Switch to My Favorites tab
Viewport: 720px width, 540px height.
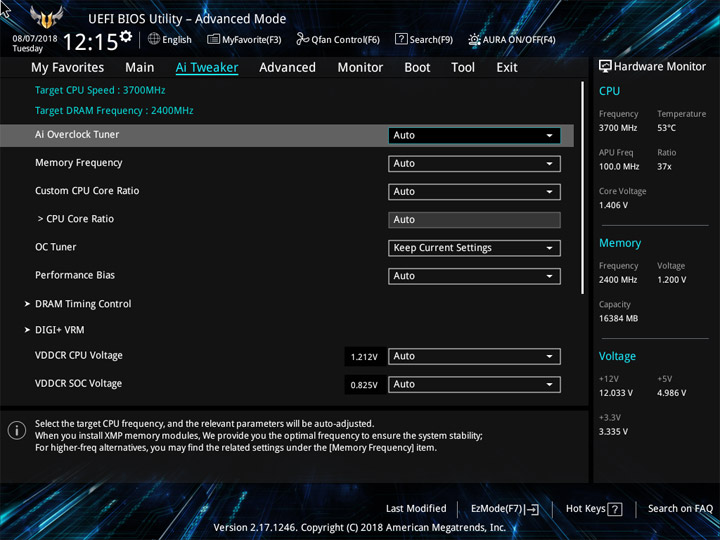pos(68,68)
